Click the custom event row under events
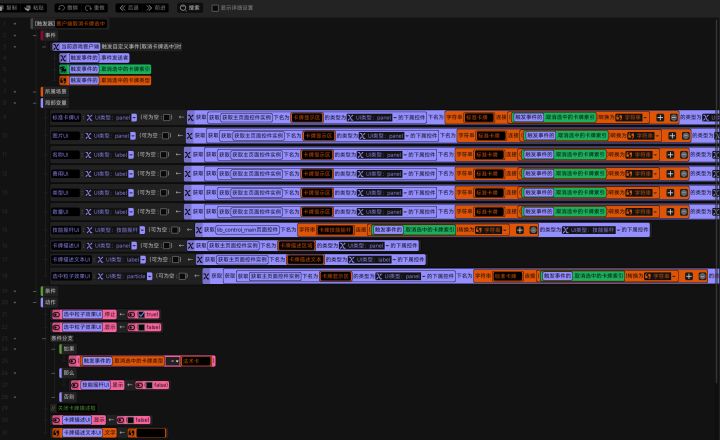The width and height of the screenshot is (720, 440). pyautogui.click(x=117, y=46)
